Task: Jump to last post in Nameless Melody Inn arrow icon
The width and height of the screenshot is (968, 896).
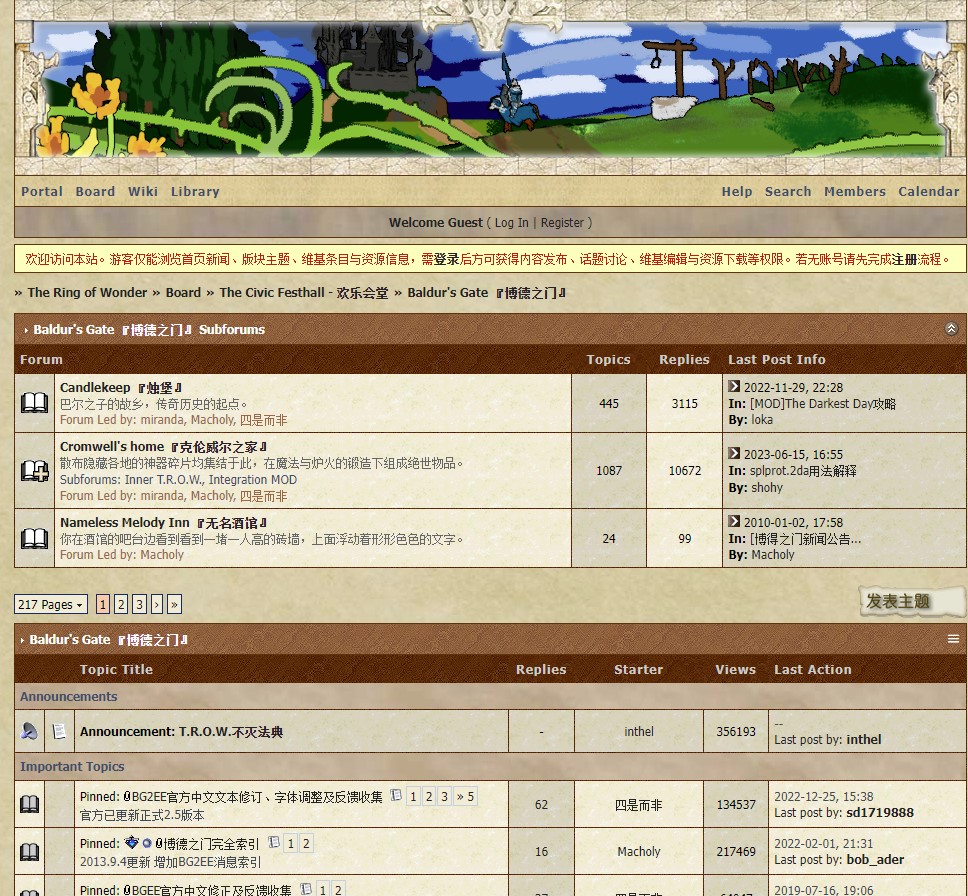Action: tap(734, 521)
